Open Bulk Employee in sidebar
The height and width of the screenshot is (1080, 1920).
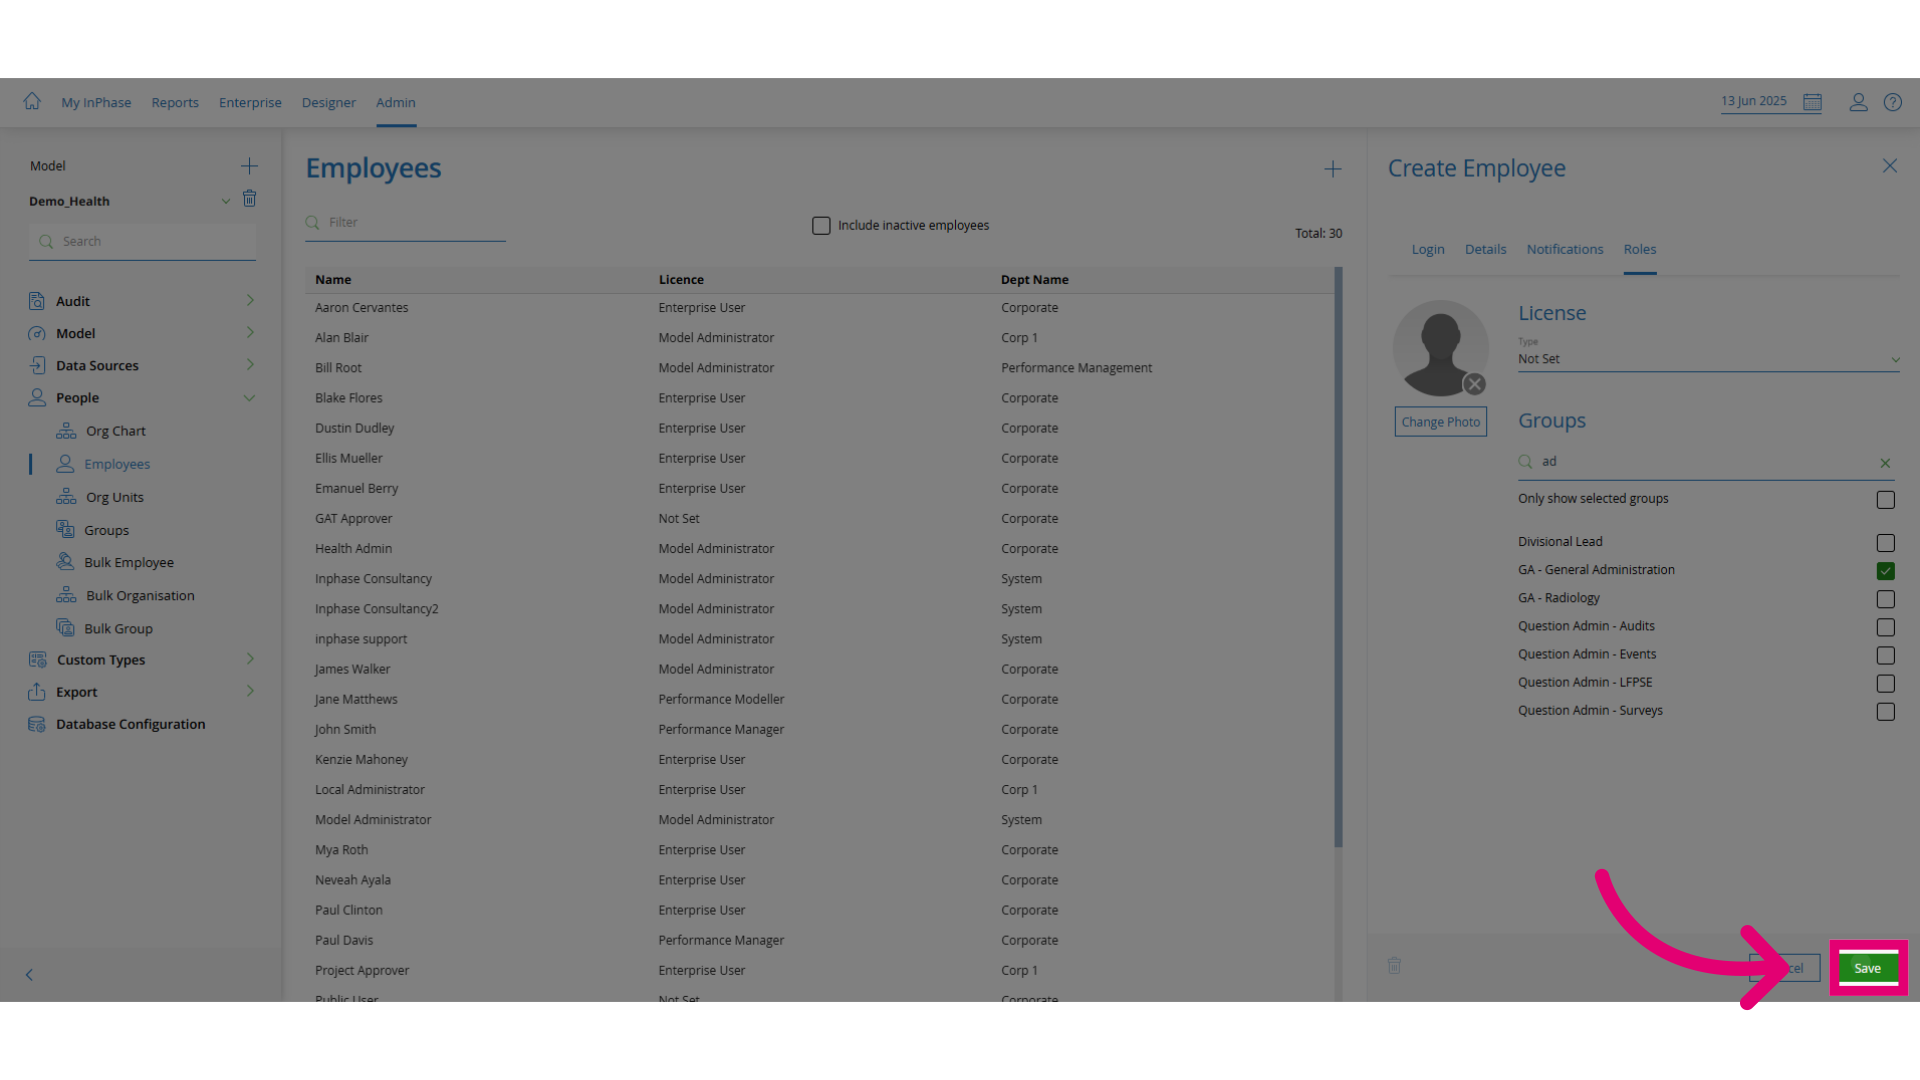click(128, 562)
